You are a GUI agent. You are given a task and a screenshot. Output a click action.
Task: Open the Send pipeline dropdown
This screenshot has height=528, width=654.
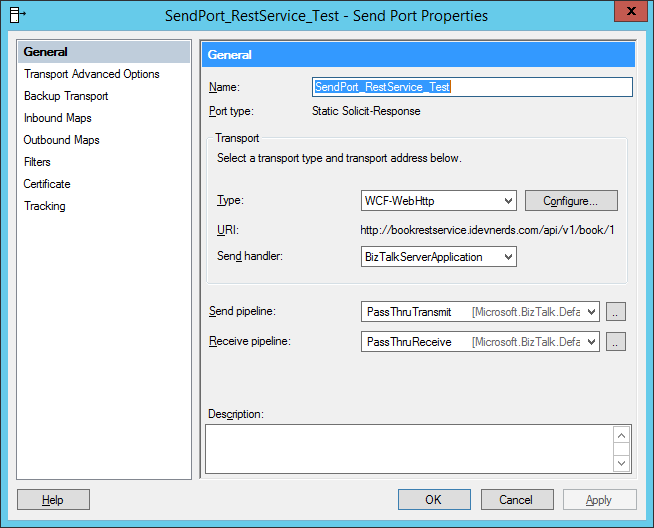[480, 312]
